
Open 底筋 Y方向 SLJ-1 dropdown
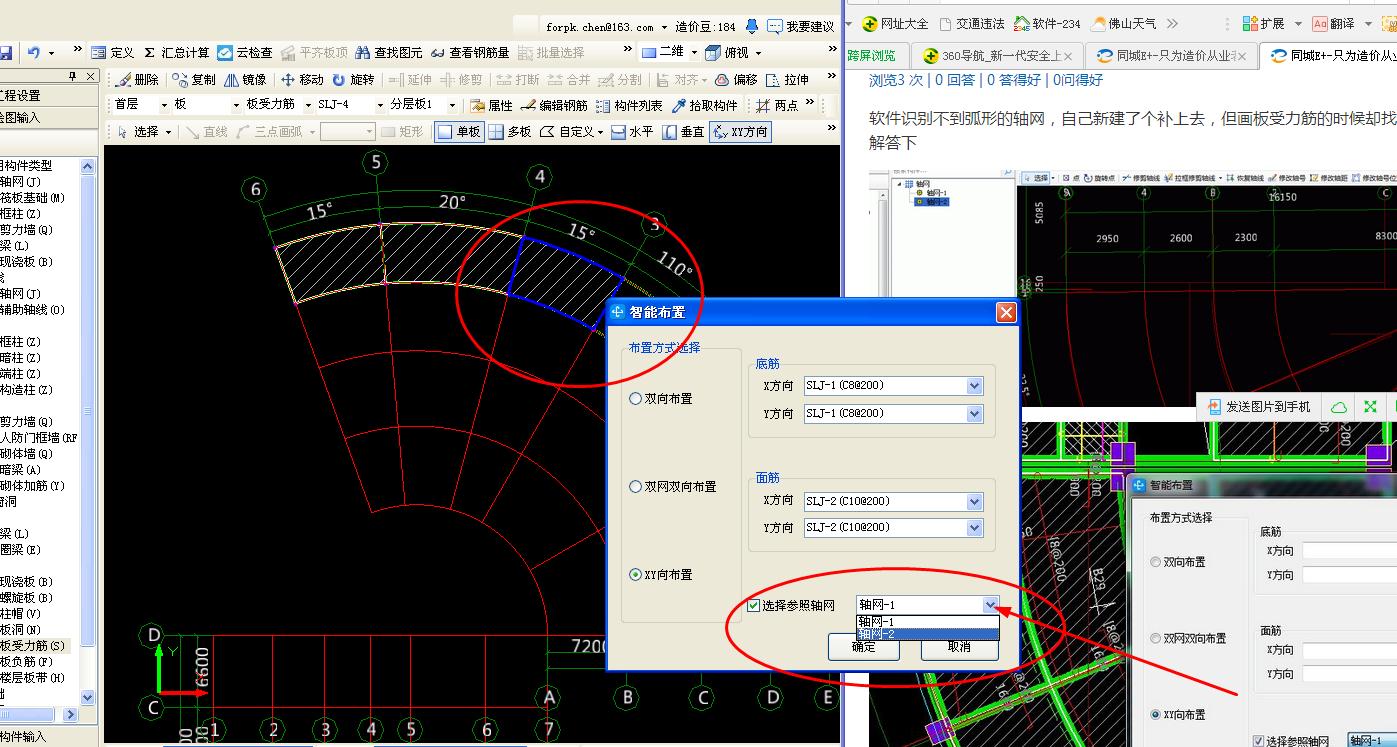click(975, 414)
